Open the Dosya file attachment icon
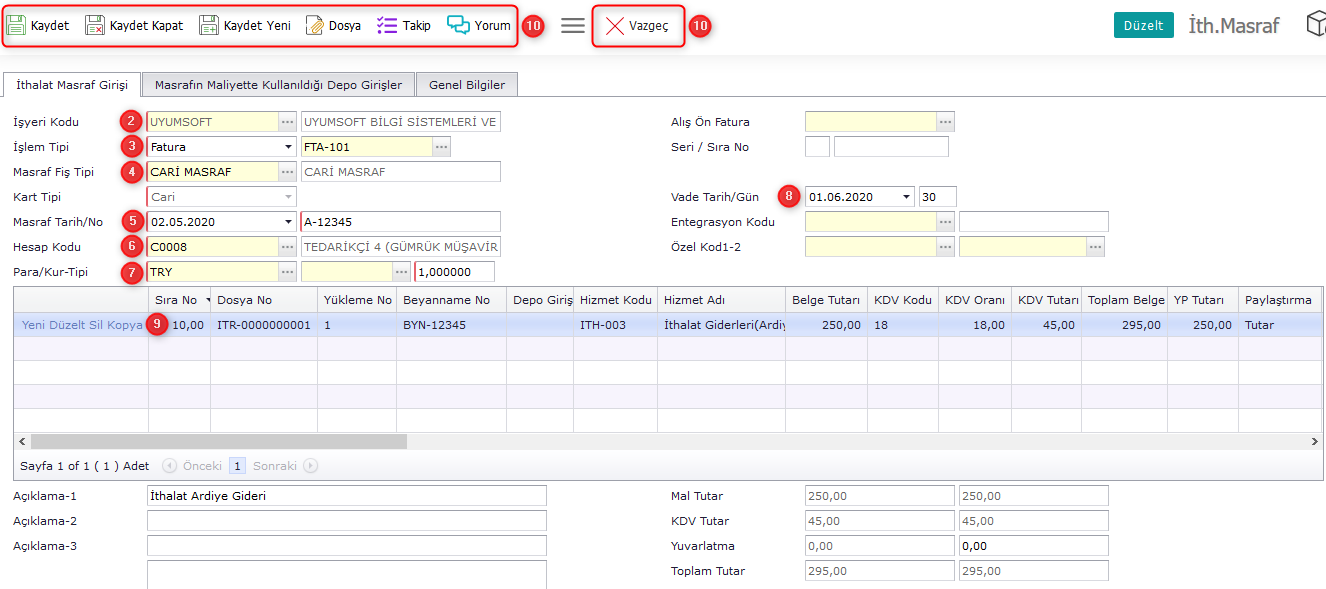The width and height of the screenshot is (1326, 589). [x=315, y=26]
